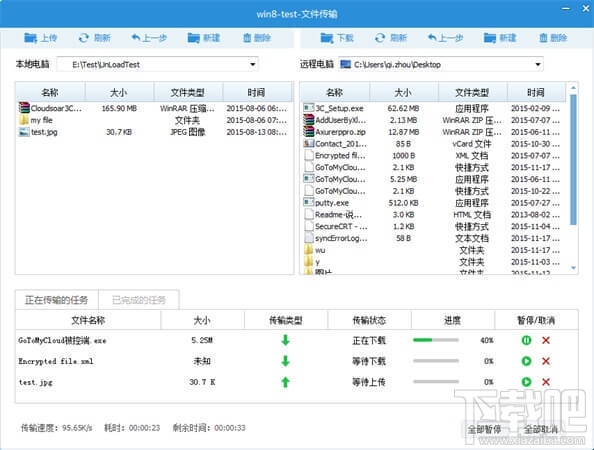Select Axurerppro.zip icon in remote list
Image resolution: width=594 pixels, height=450 pixels.
(x=309, y=132)
